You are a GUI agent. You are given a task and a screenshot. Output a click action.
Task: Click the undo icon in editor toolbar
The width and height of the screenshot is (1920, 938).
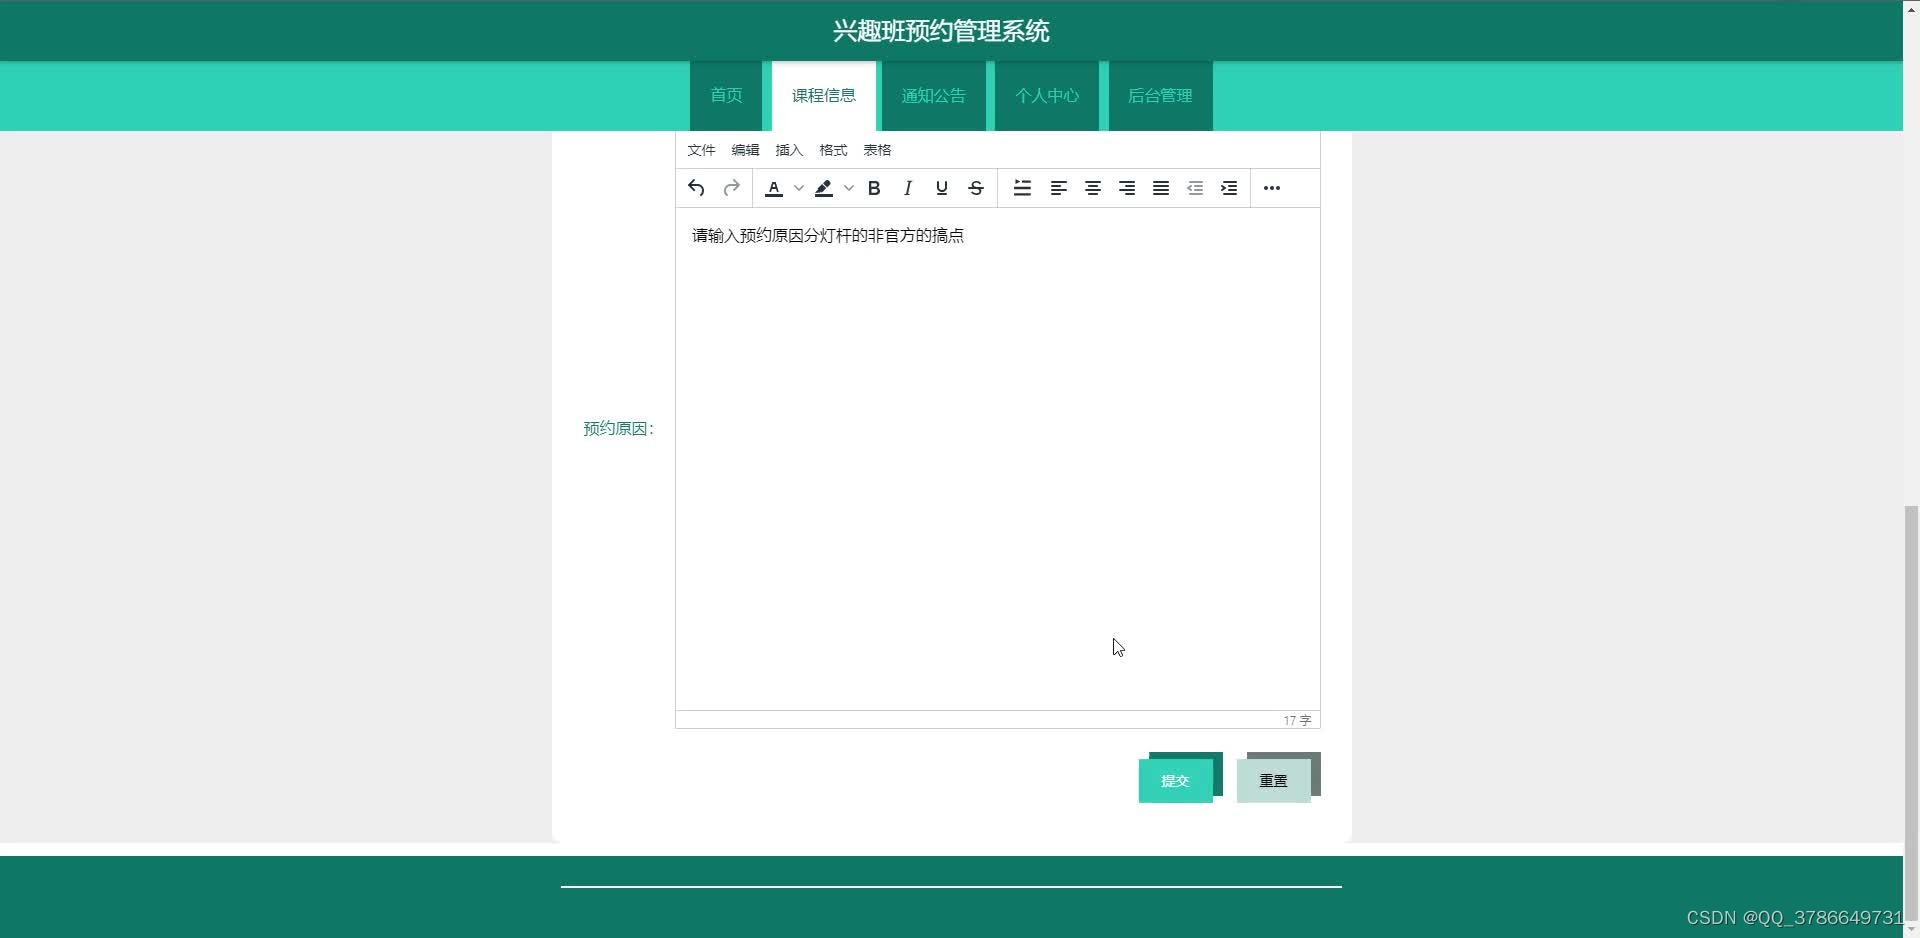(696, 188)
